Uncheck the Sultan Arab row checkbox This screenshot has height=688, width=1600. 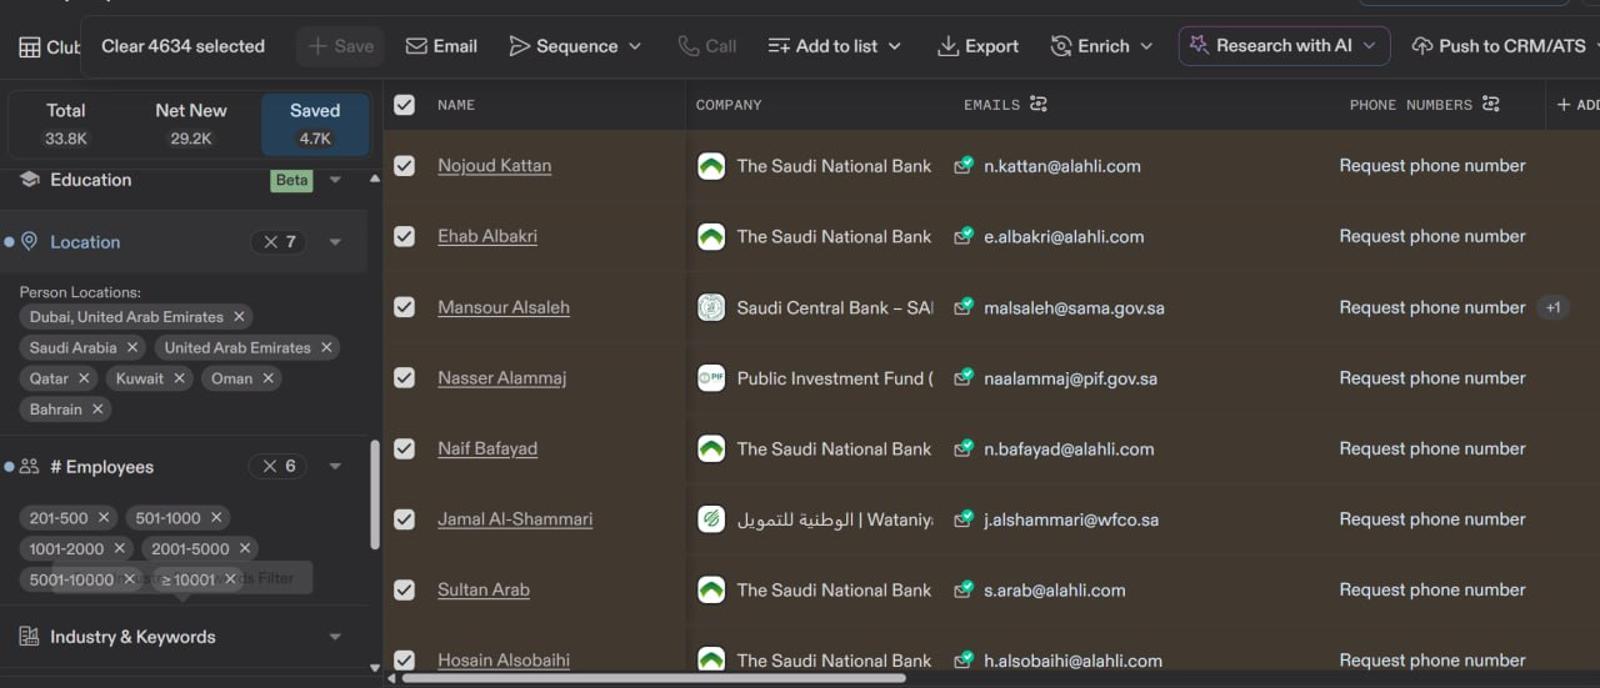[404, 590]
